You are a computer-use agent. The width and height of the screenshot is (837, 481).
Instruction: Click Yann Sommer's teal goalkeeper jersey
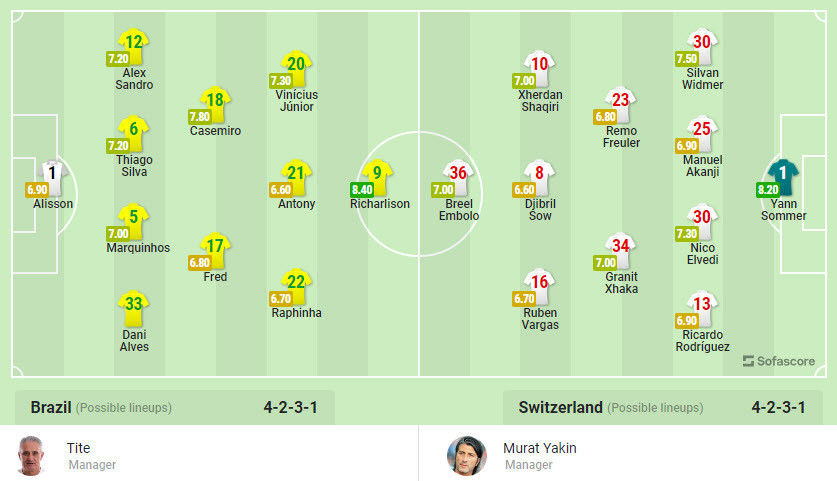click(783, 173)
